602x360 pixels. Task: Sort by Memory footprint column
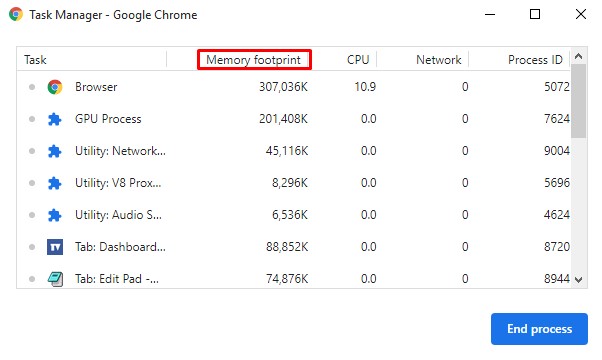254,60
